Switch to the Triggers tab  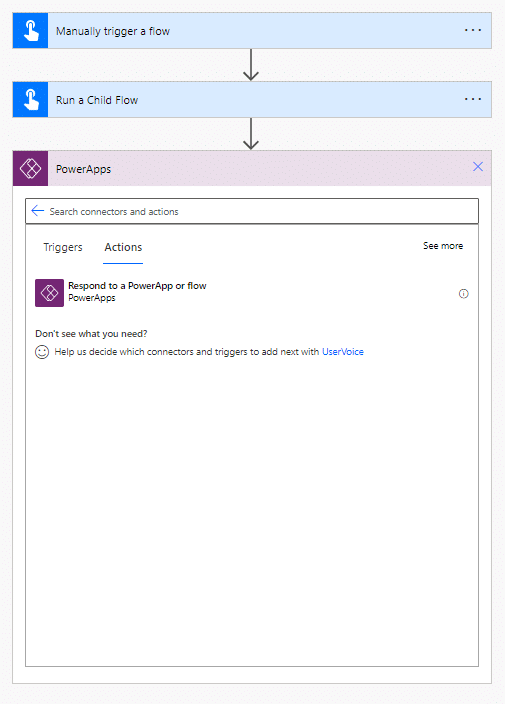(x=63, y=247)
